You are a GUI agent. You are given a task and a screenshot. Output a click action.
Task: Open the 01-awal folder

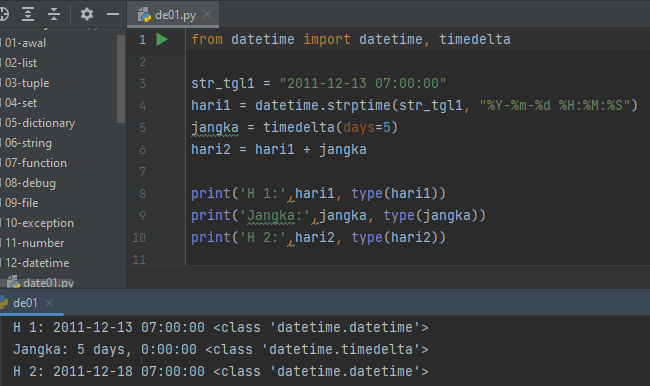(25, 43)
